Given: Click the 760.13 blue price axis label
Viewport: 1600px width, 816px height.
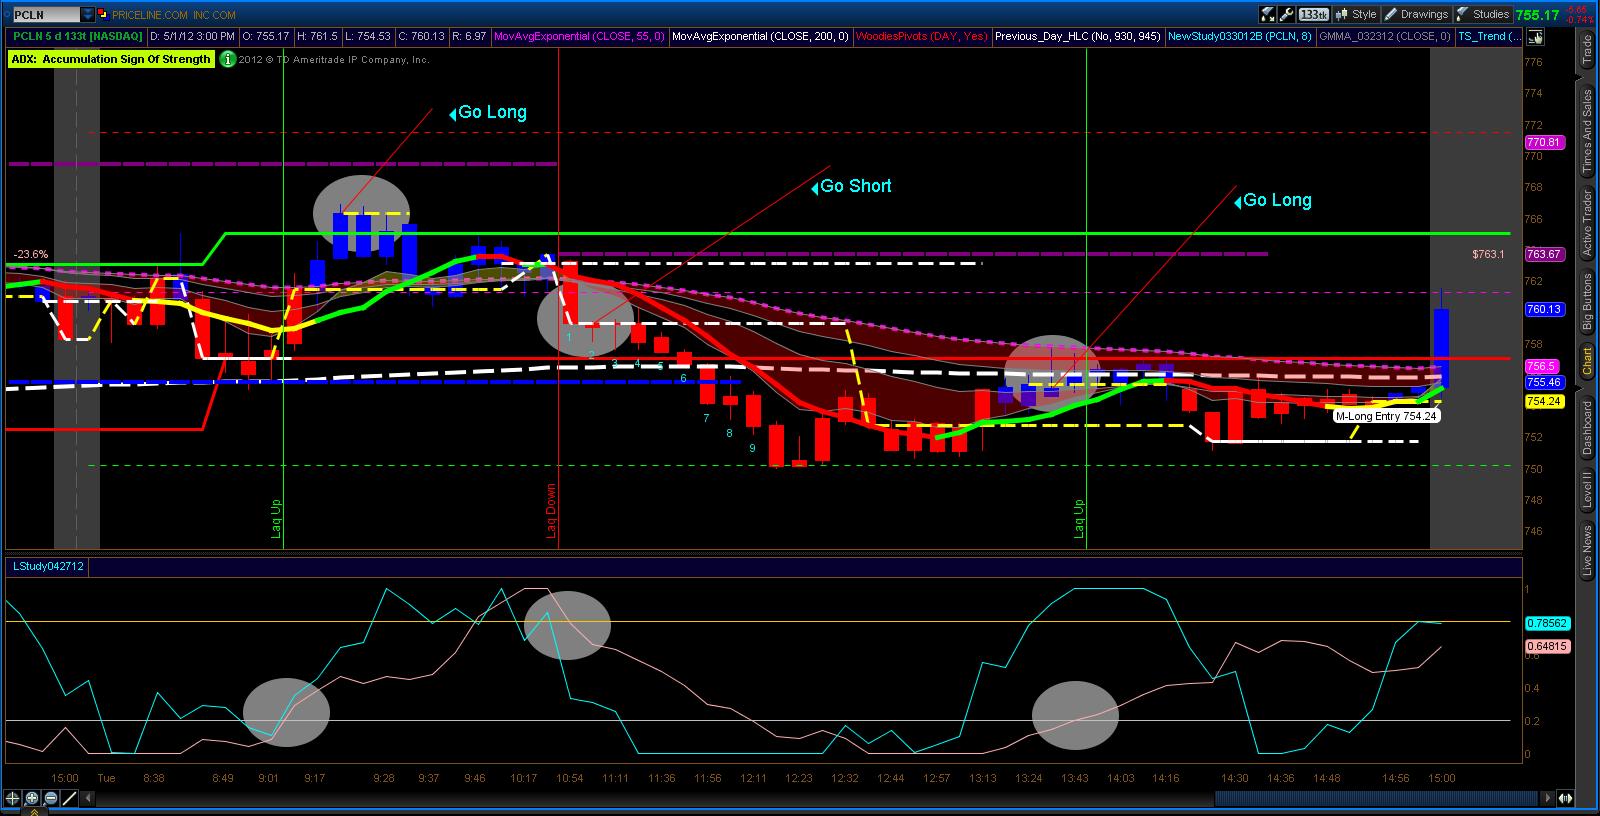Looking at the screenshot, I should [1544, 310].
